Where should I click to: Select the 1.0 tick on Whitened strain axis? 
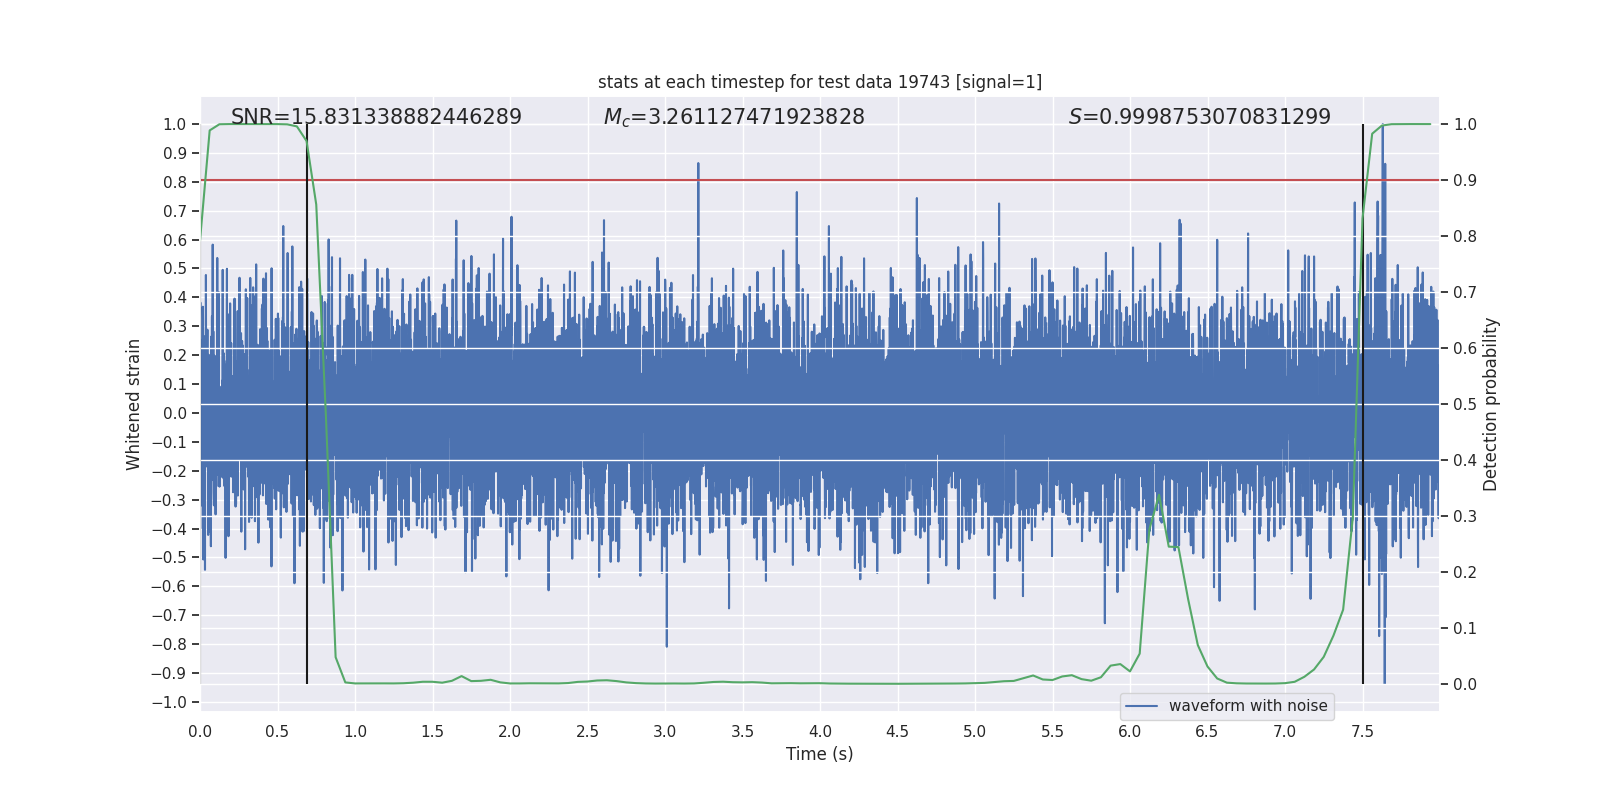coord(174,124)
